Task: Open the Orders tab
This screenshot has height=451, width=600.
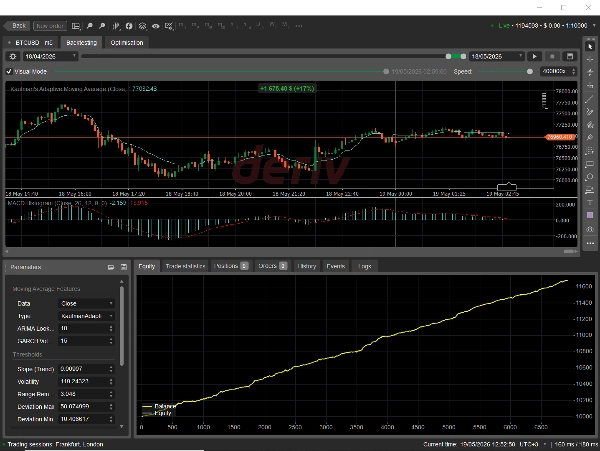Action: pos(272,266)
